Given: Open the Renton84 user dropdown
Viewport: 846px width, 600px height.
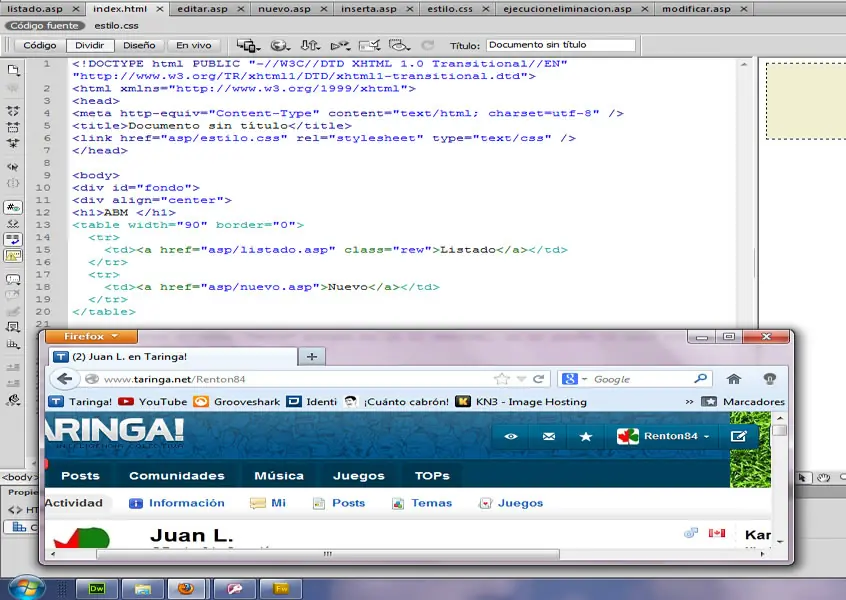Looking at the screenshot, I should tap(664, 436).
